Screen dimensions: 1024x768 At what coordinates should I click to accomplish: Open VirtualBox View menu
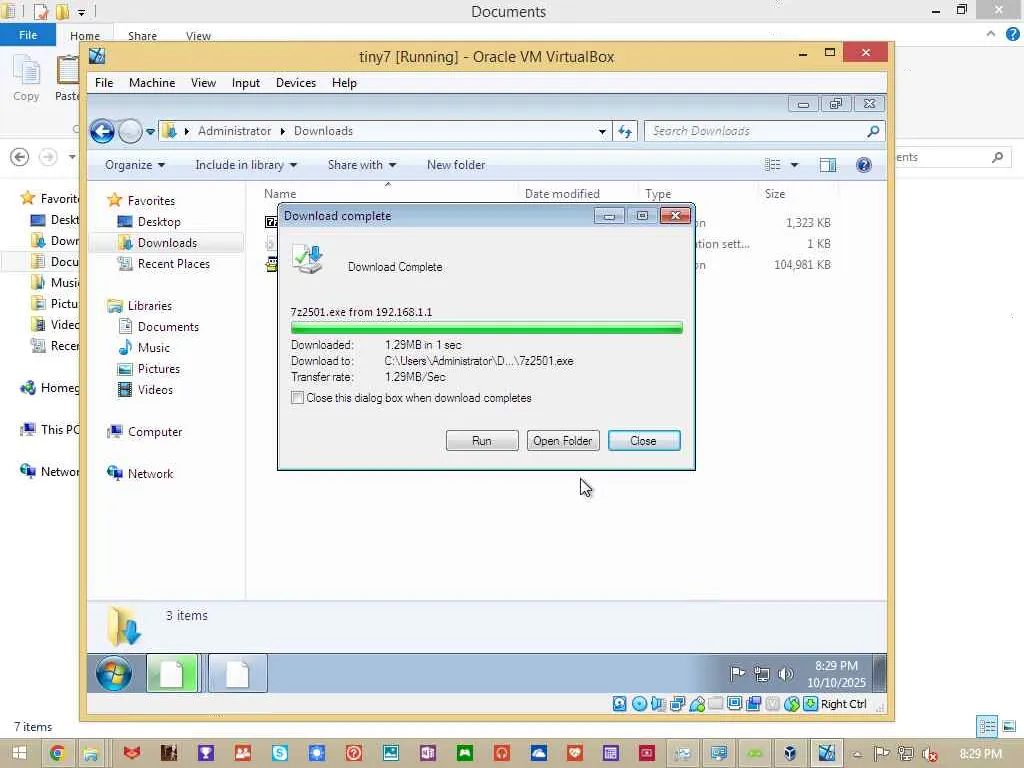[x=203, y=83]
